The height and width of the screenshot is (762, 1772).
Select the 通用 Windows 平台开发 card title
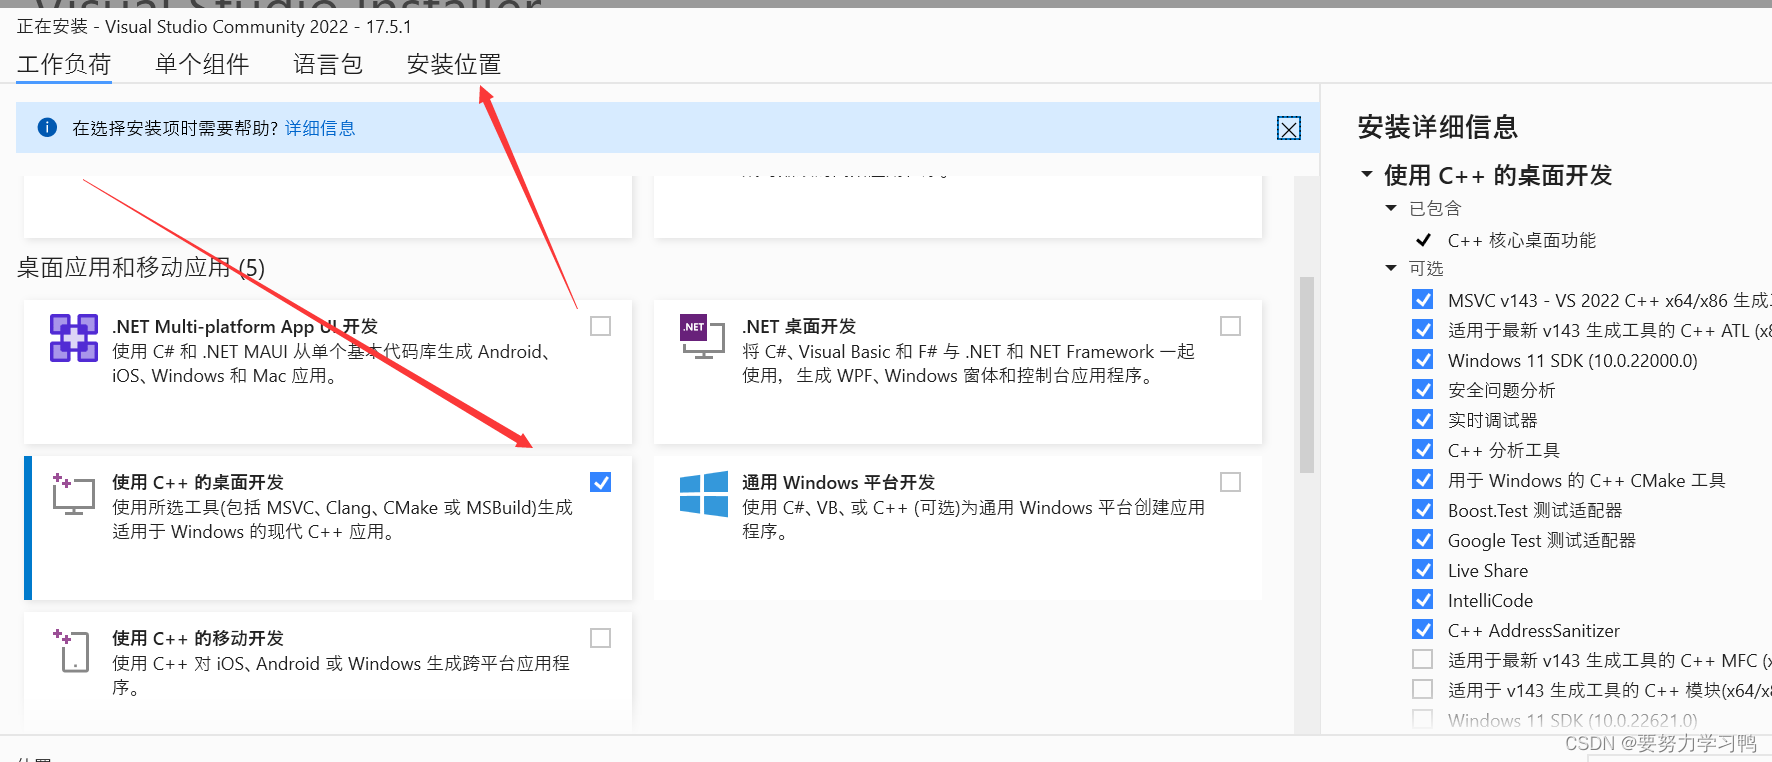pos(838,482)
